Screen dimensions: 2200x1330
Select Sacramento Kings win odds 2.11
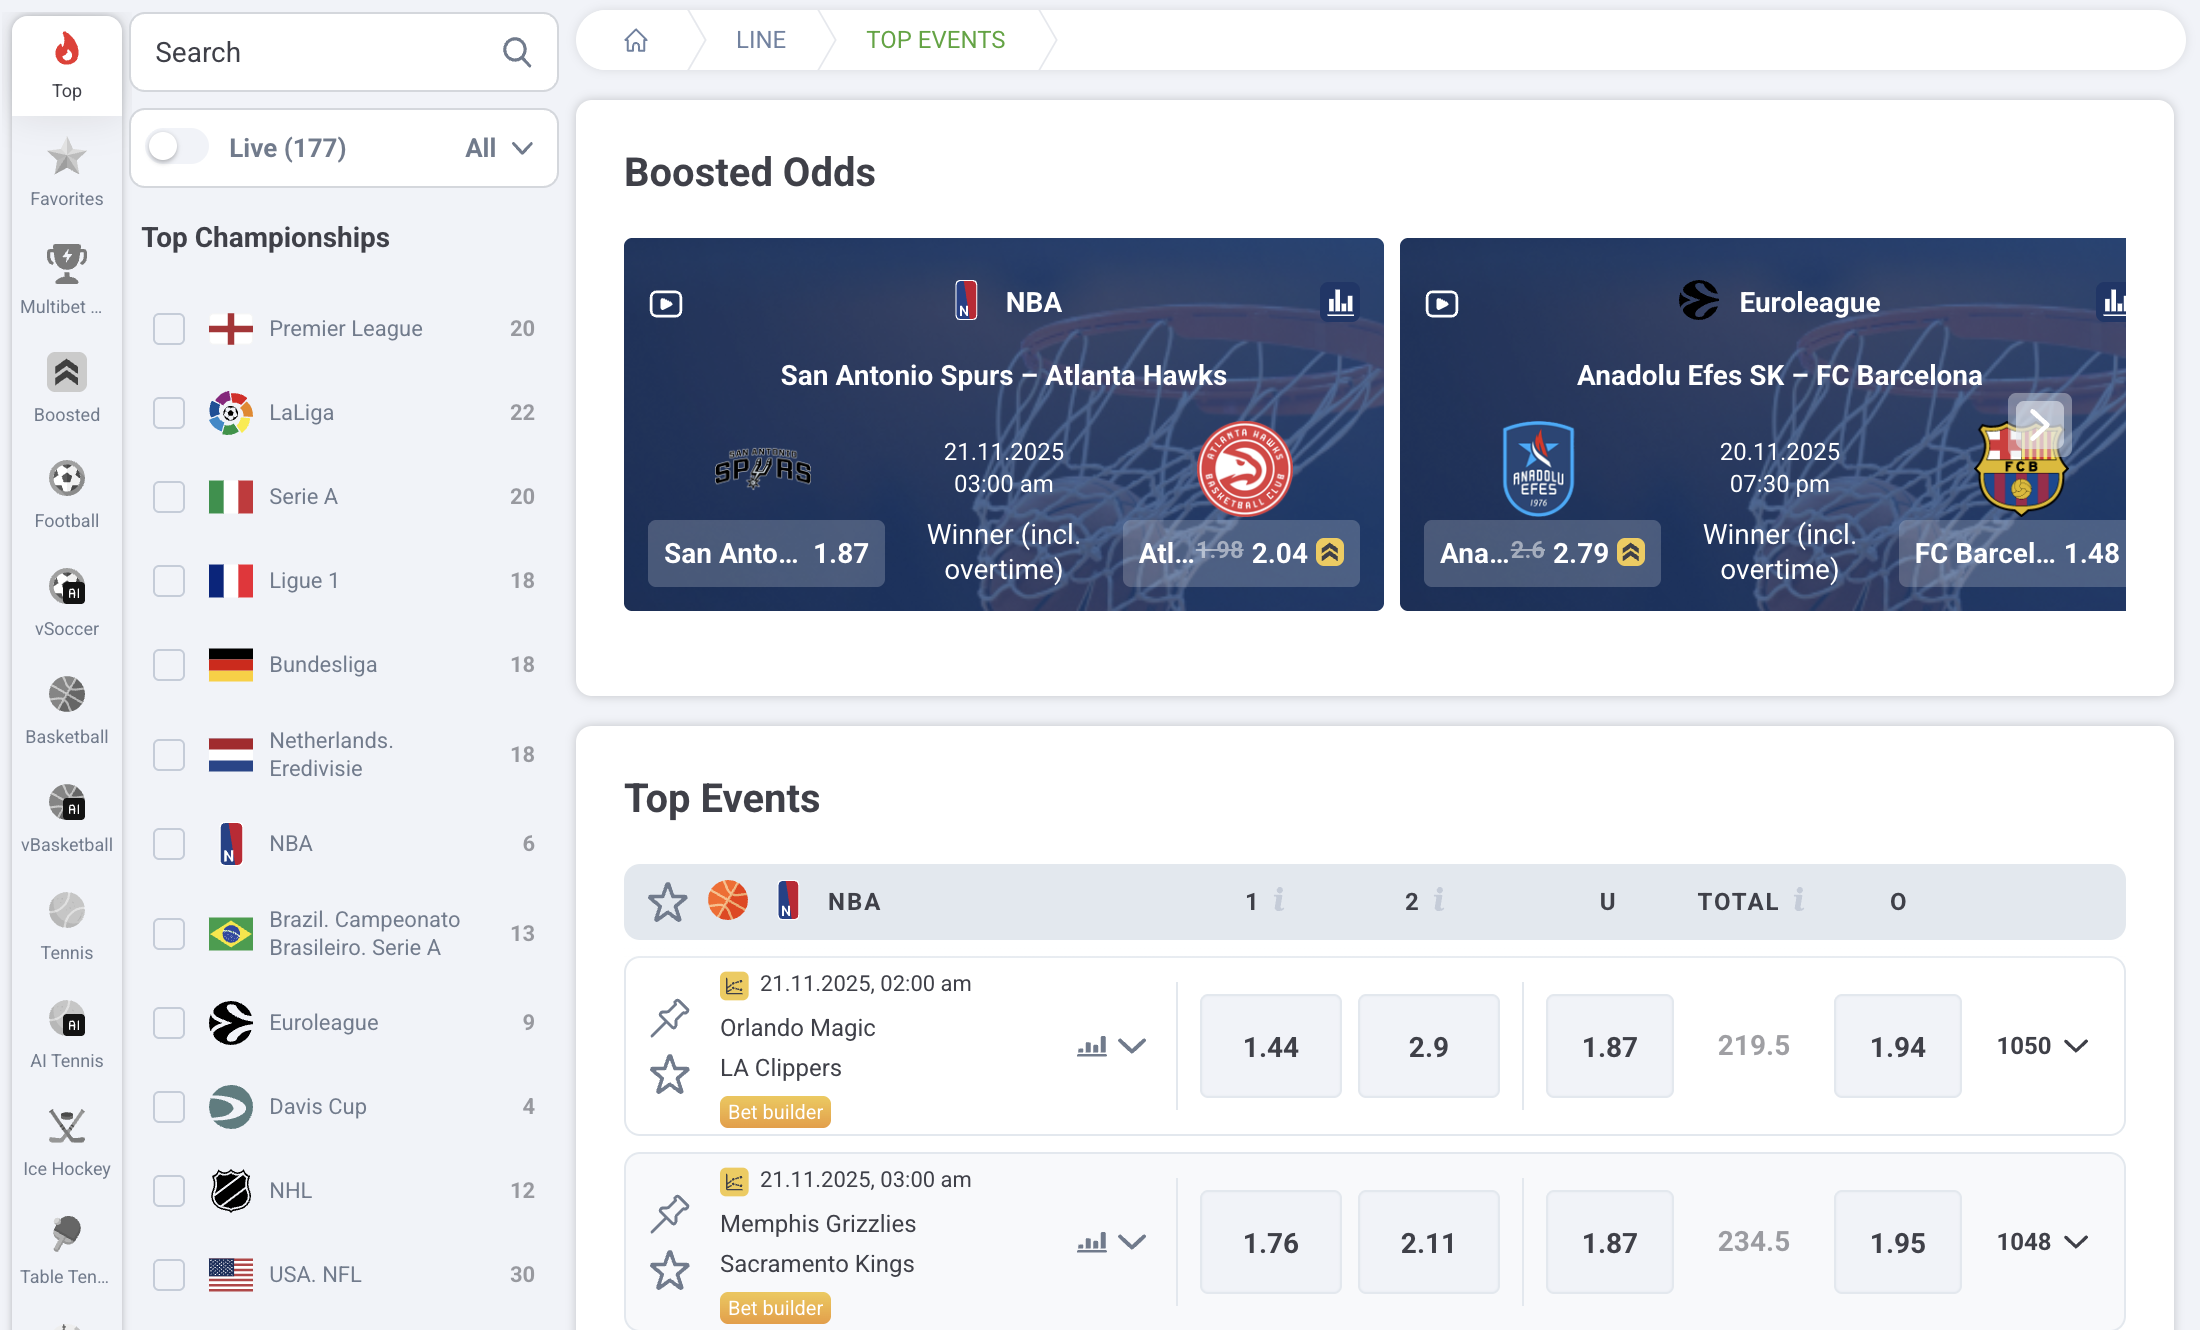(1429, 1242)
